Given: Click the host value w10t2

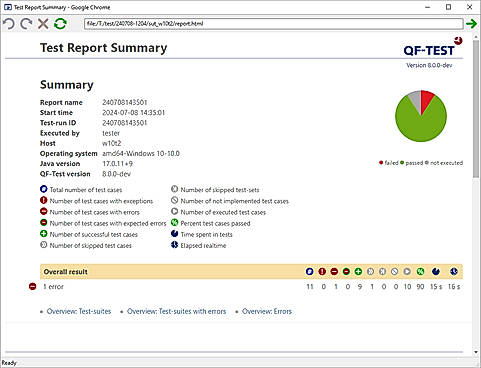Looking at the screenshot, I should tap(112, 143).
